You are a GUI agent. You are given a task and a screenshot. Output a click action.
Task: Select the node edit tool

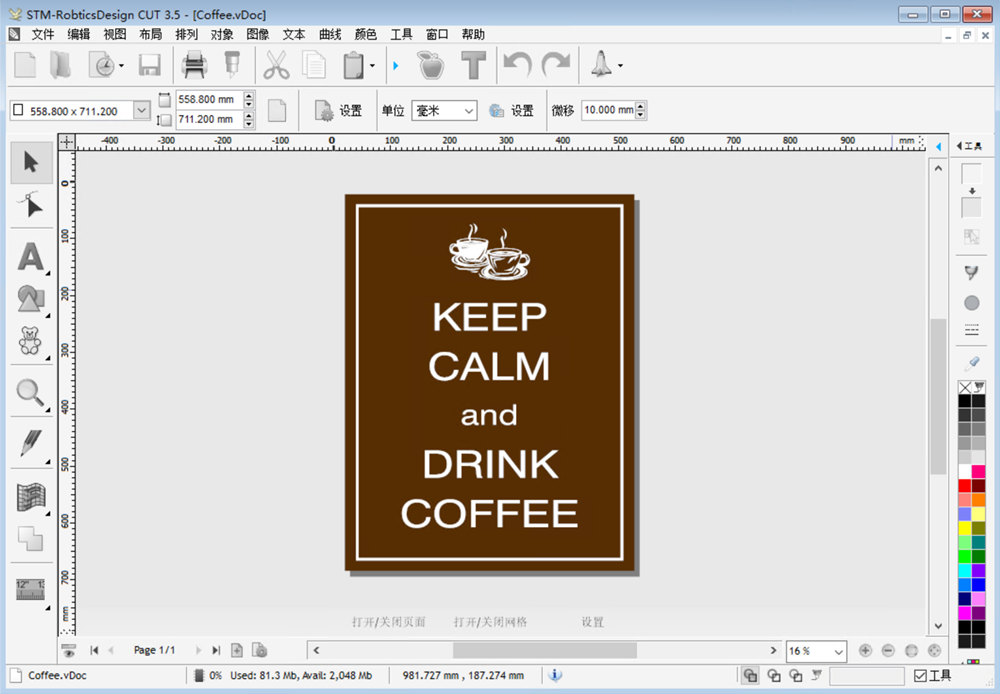pyautogui.click(x=31, y=205)
